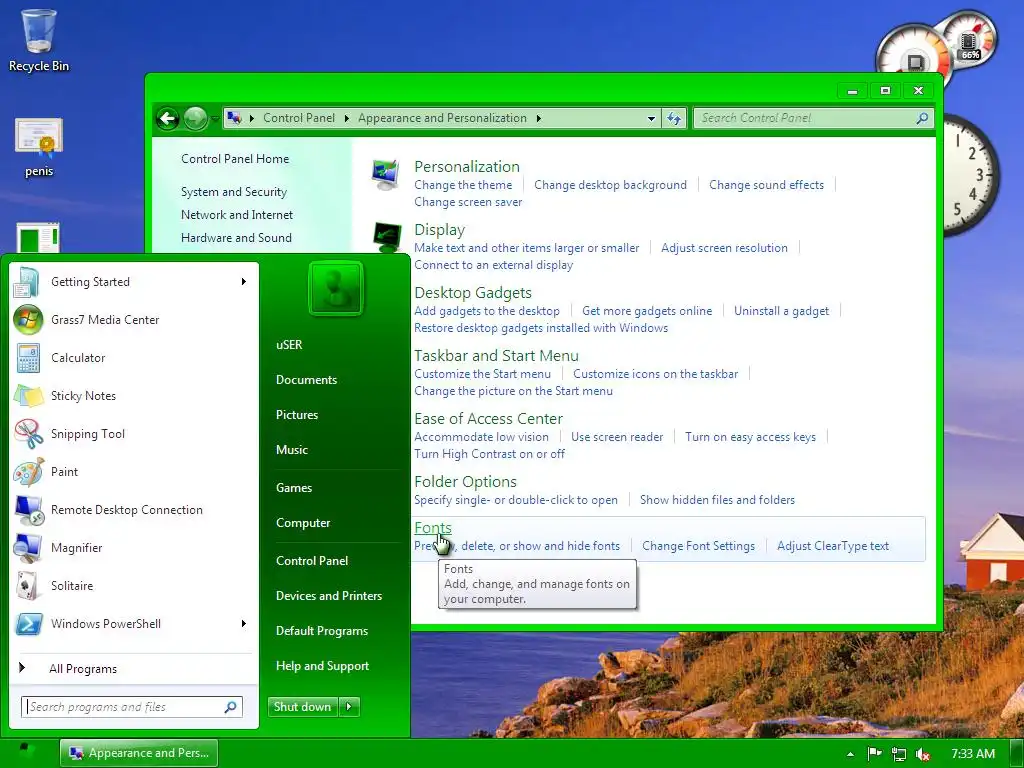
Task: Click Uninstall a gadget link
Action: 782,311
